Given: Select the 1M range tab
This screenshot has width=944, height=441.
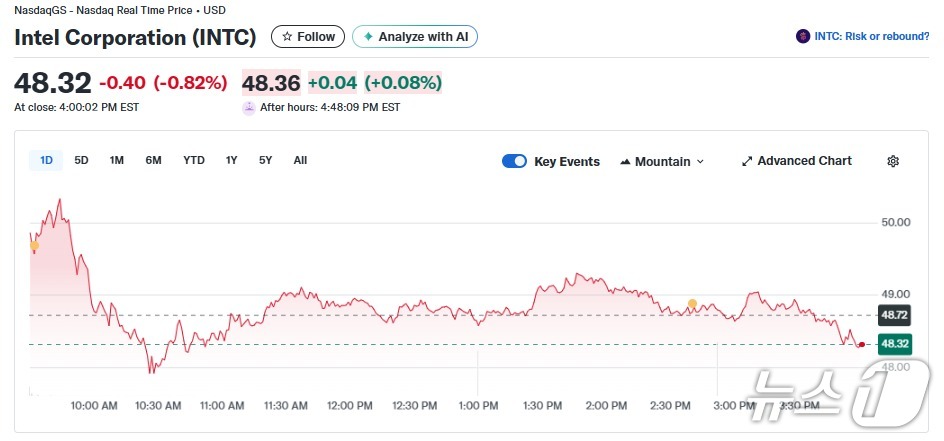Looking at the screenshot, I should coord(117,160).
